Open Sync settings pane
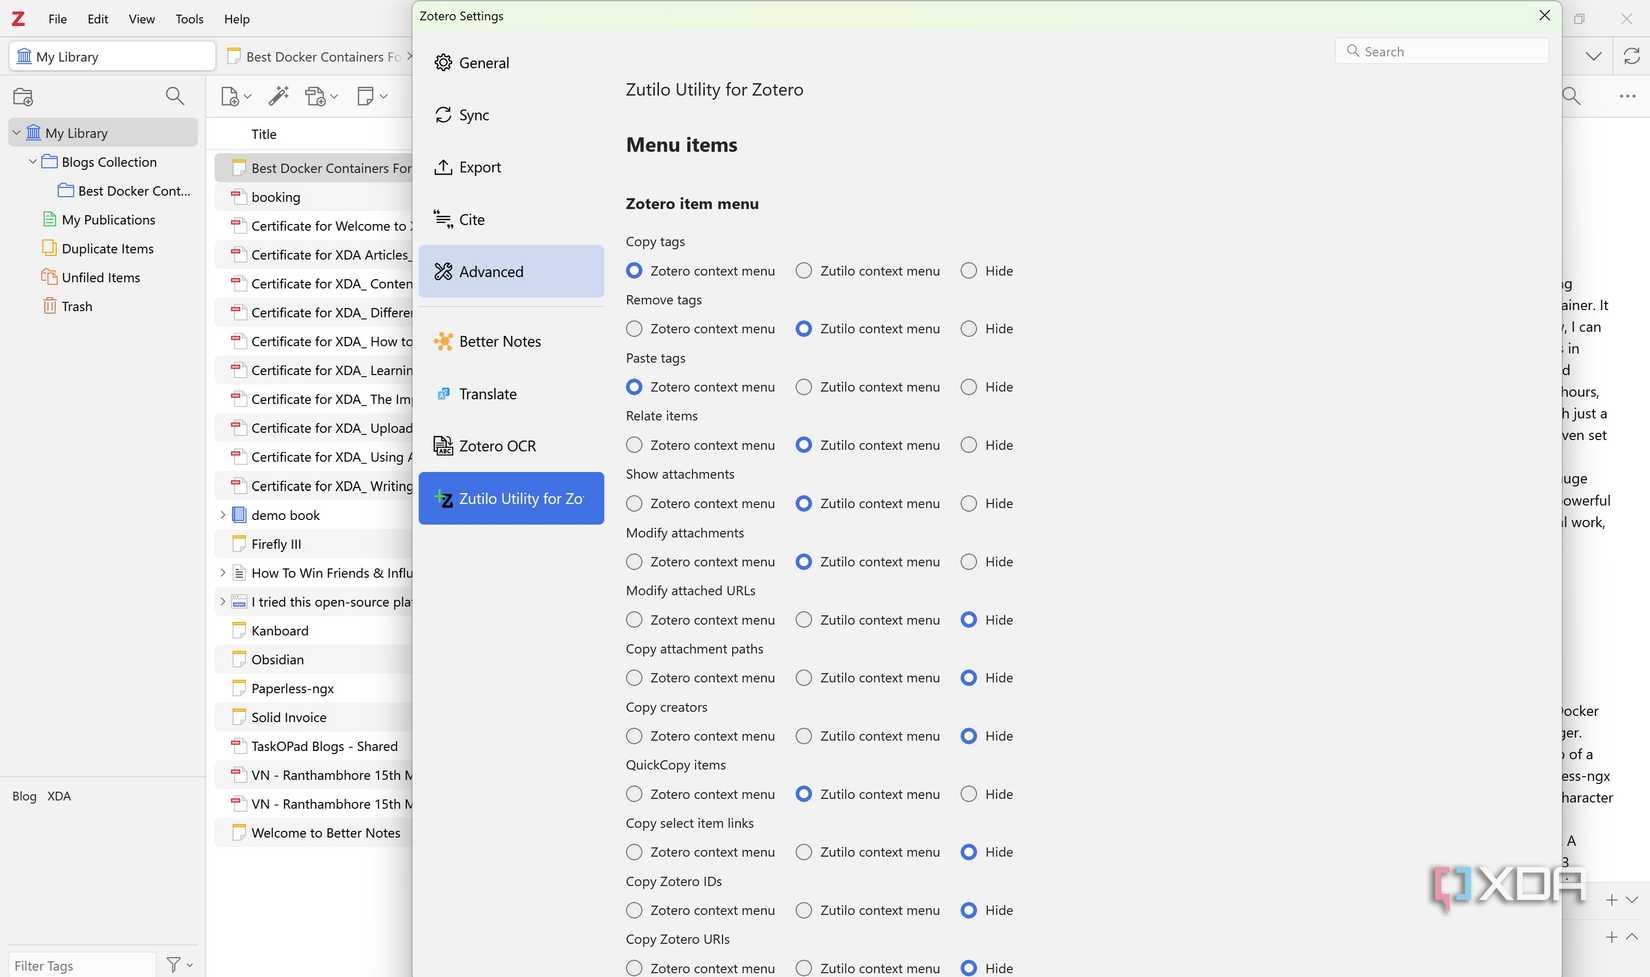The image size is (1650, 977). click(511, 115)
